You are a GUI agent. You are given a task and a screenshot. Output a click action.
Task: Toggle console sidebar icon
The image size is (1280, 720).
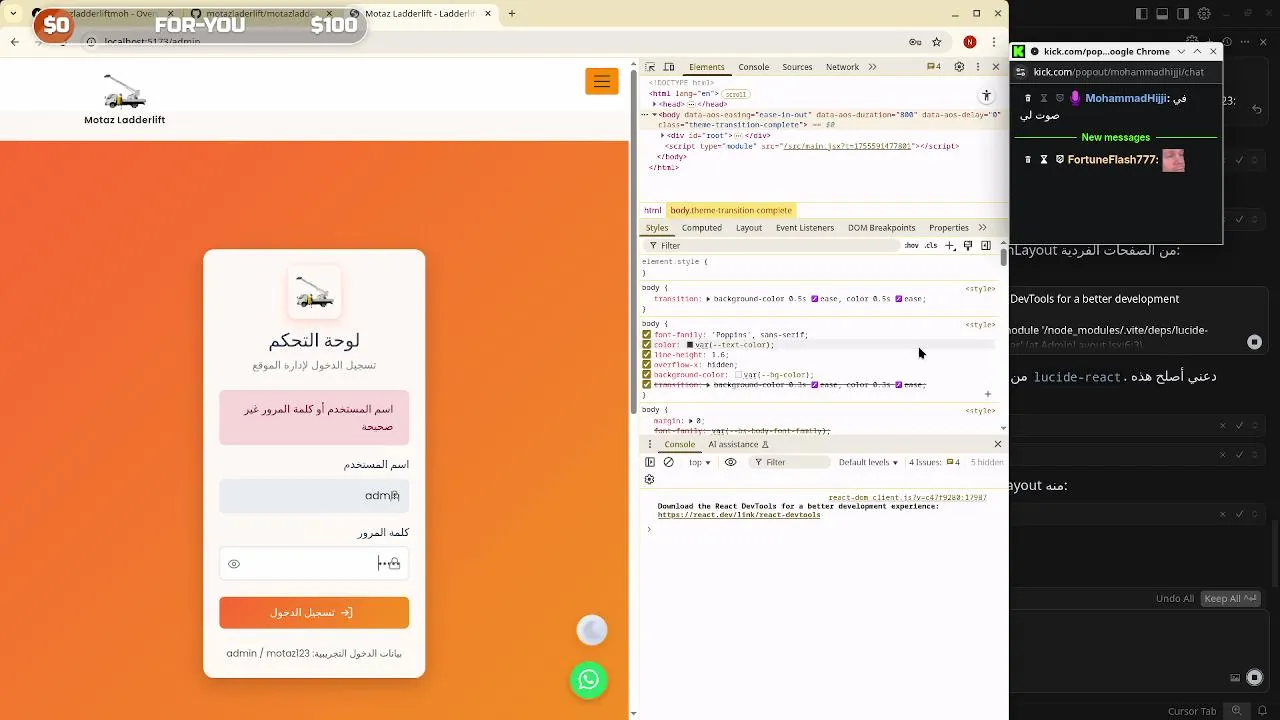click(650, 463)
